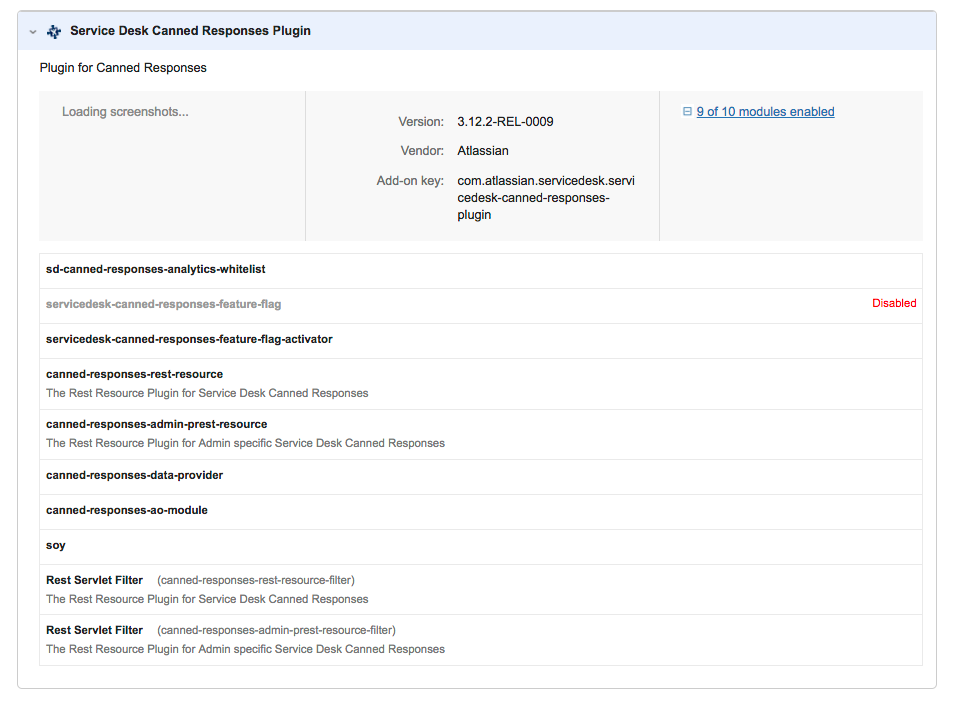This screenshot has width=963, height=710.
Task: Click the Loading screenshots placeholder text
Action: click(125, 112)
